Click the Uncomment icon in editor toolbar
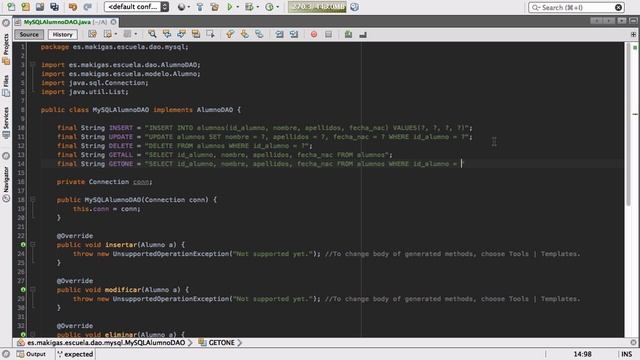This screenshot has width=640, height=360. click(363, 34)
